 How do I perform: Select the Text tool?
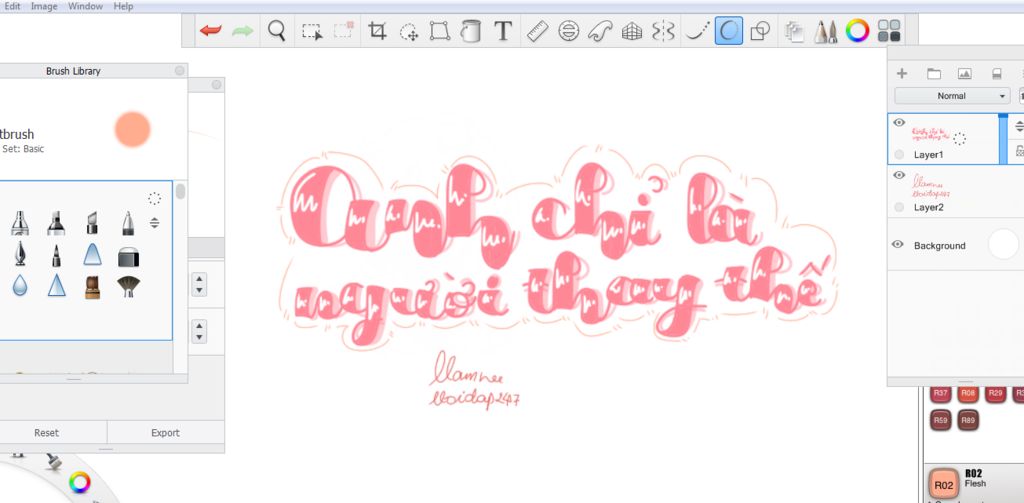[x=502, y=31]
